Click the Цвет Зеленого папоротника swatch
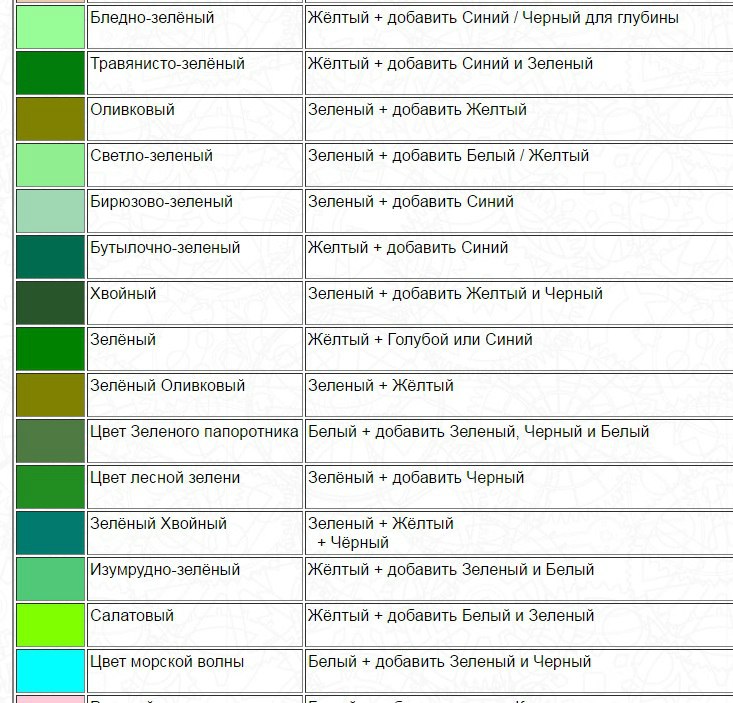This screenshot has height=703, width=733. pos(50,441)
